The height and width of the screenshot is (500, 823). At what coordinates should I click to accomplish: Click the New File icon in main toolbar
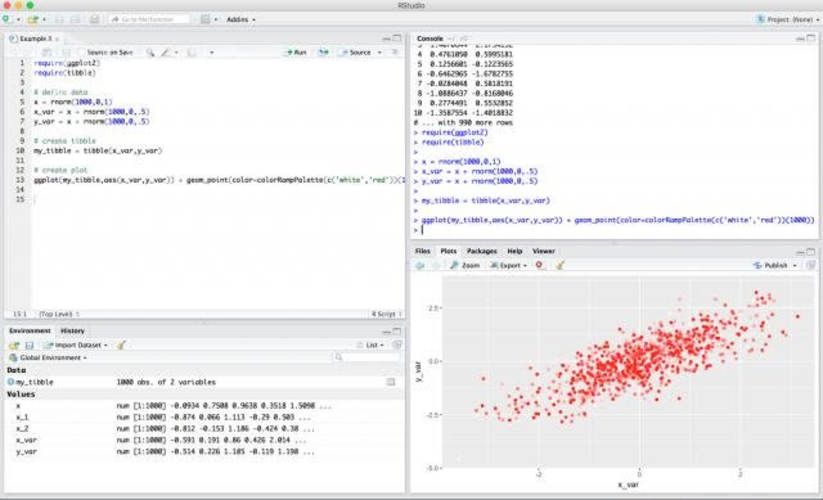[x=6, y=19]
